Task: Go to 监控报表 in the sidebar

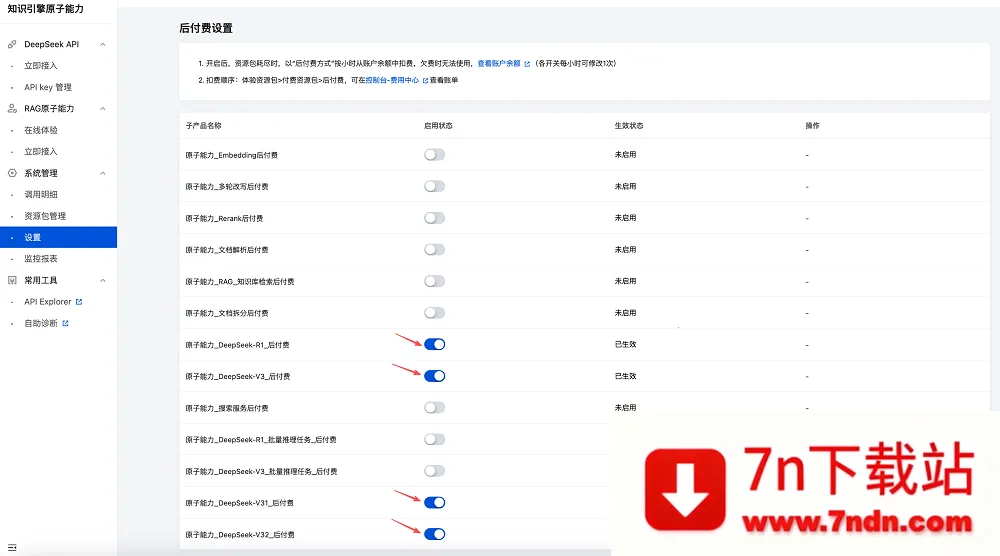Action: pos(41,259)
